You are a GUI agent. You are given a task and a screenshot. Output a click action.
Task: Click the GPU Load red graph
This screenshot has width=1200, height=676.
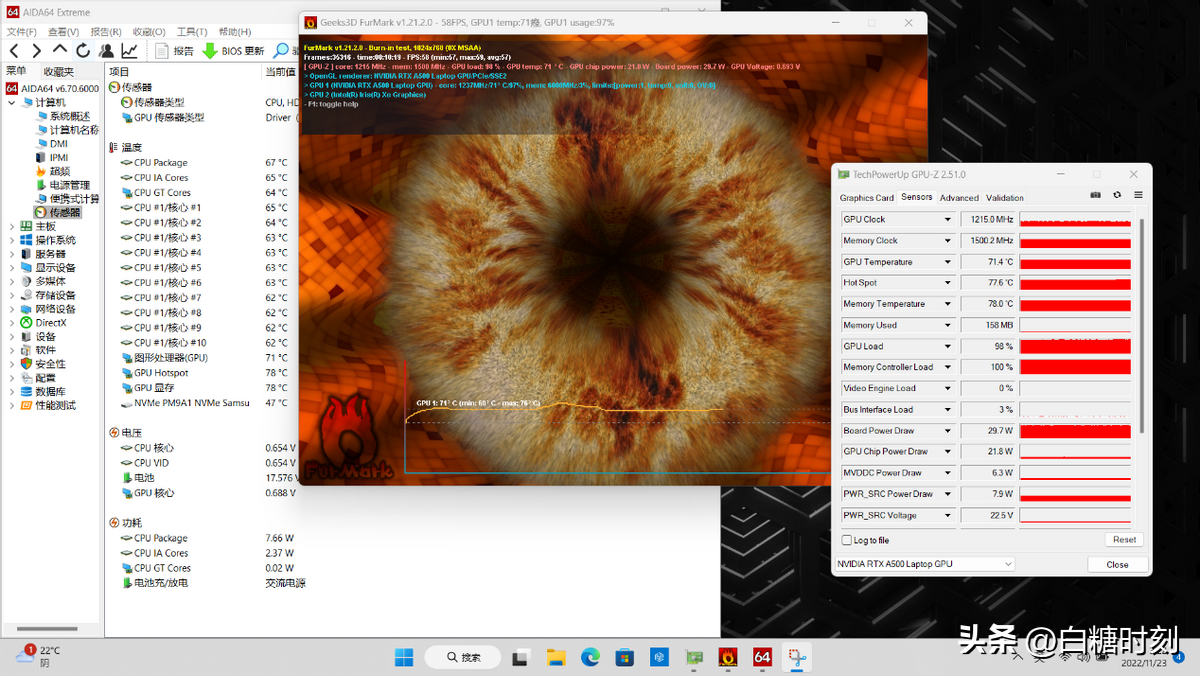(1075, 346)
